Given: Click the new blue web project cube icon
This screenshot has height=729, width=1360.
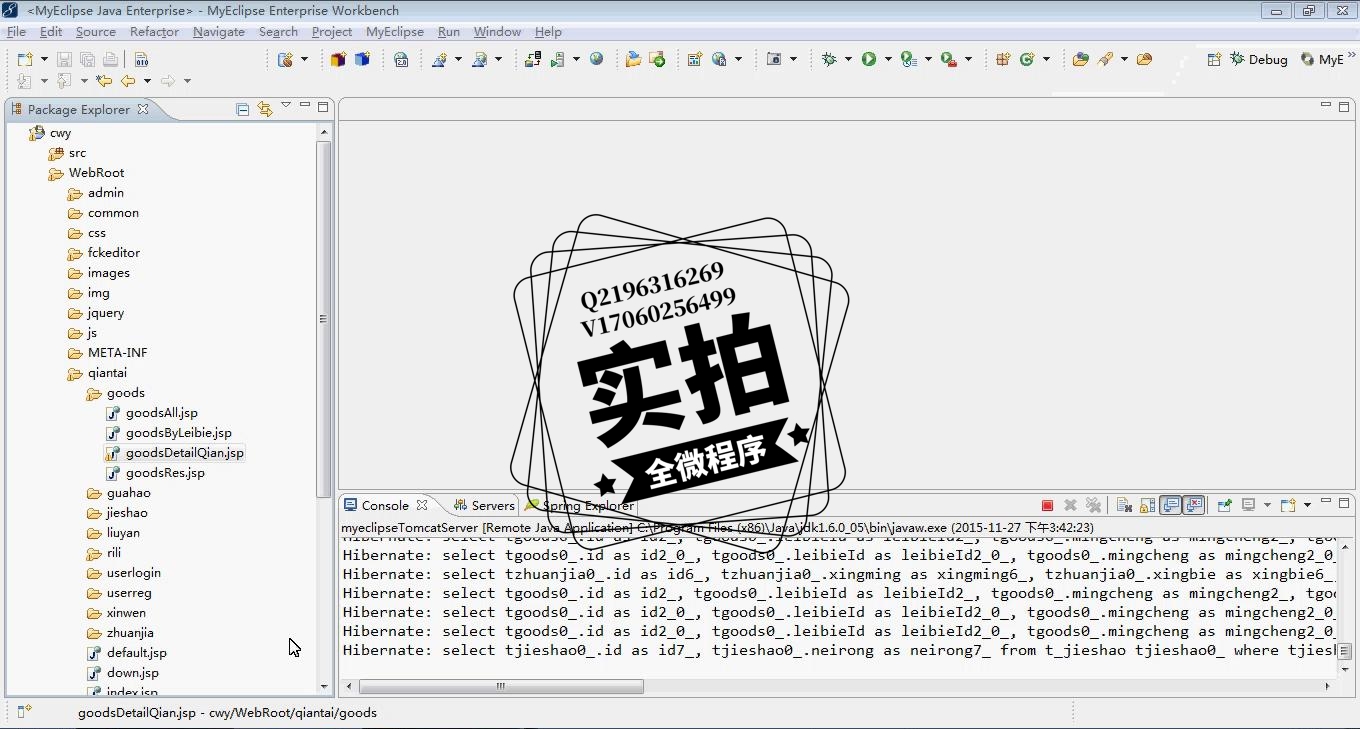Looking at the screenshot, I should 362,59.
